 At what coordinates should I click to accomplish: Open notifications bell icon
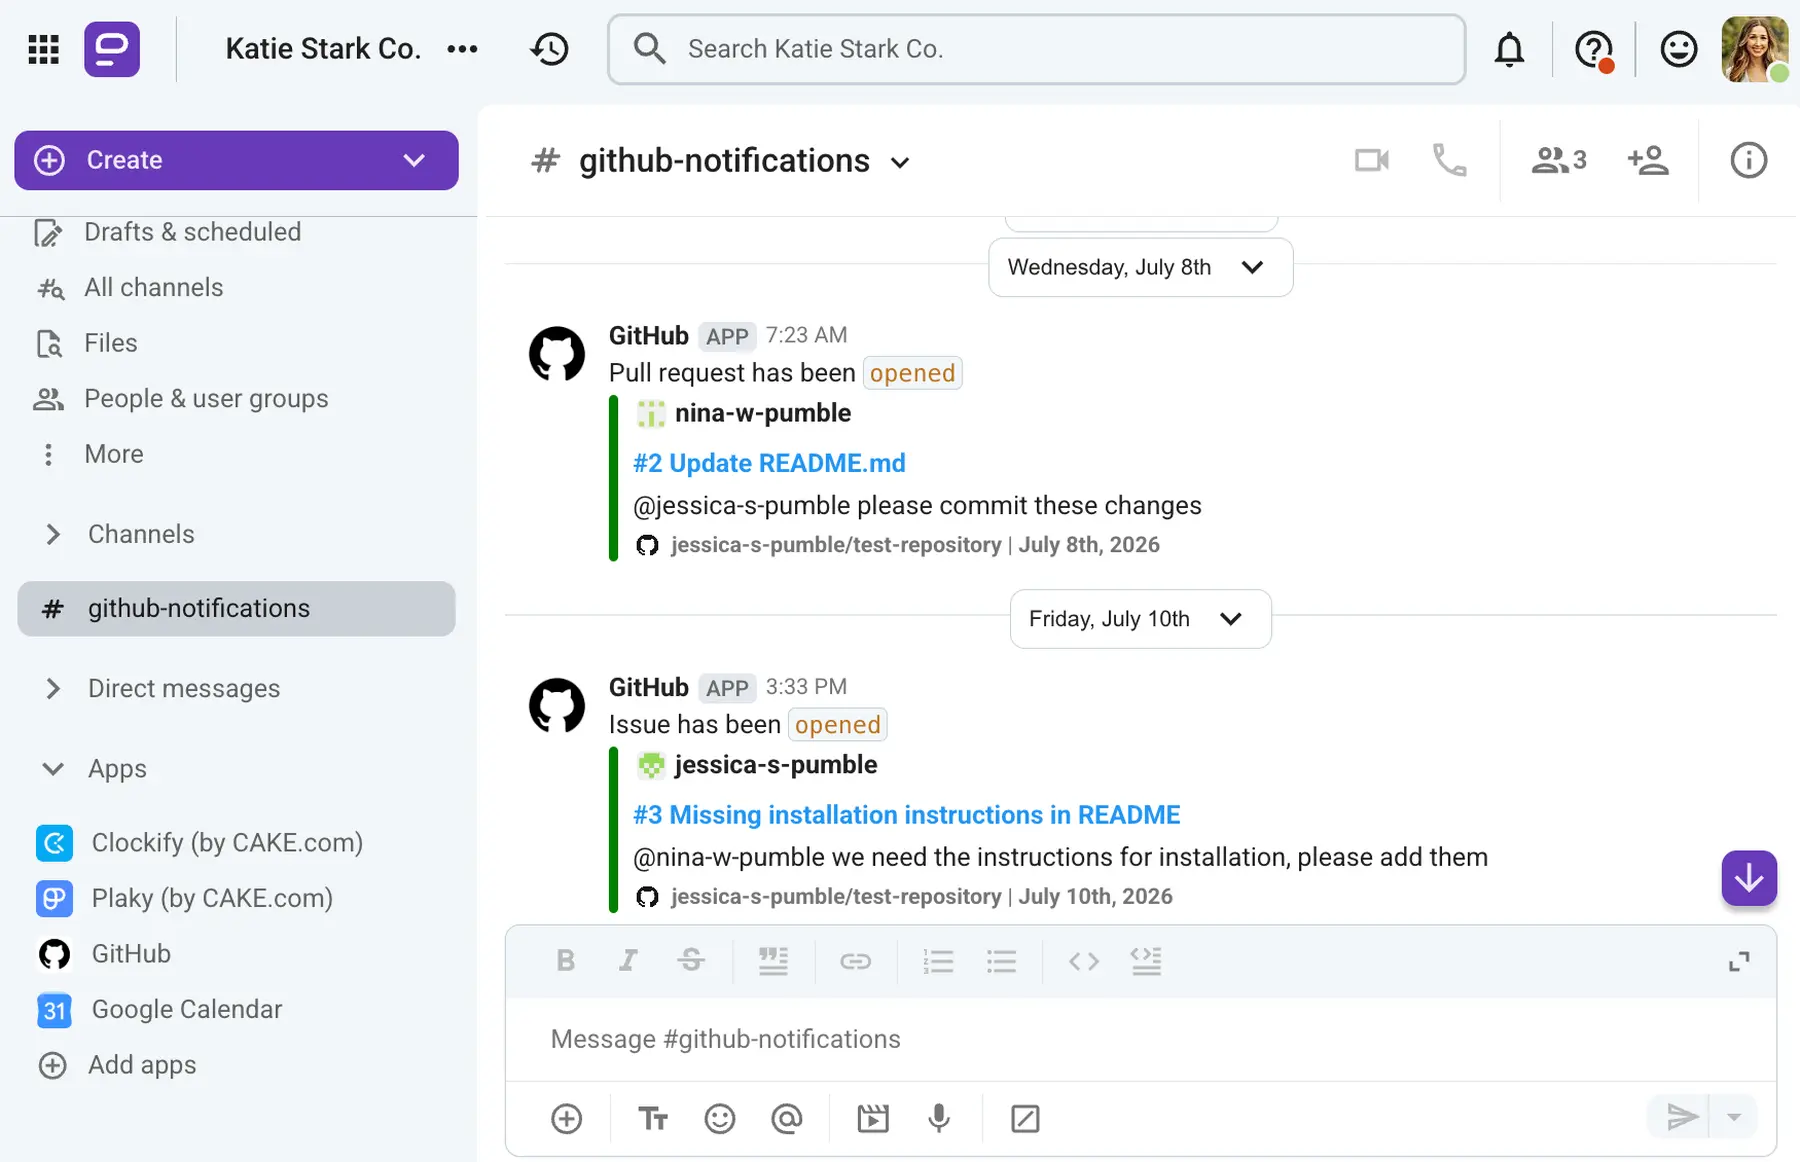click(1509, 49)
